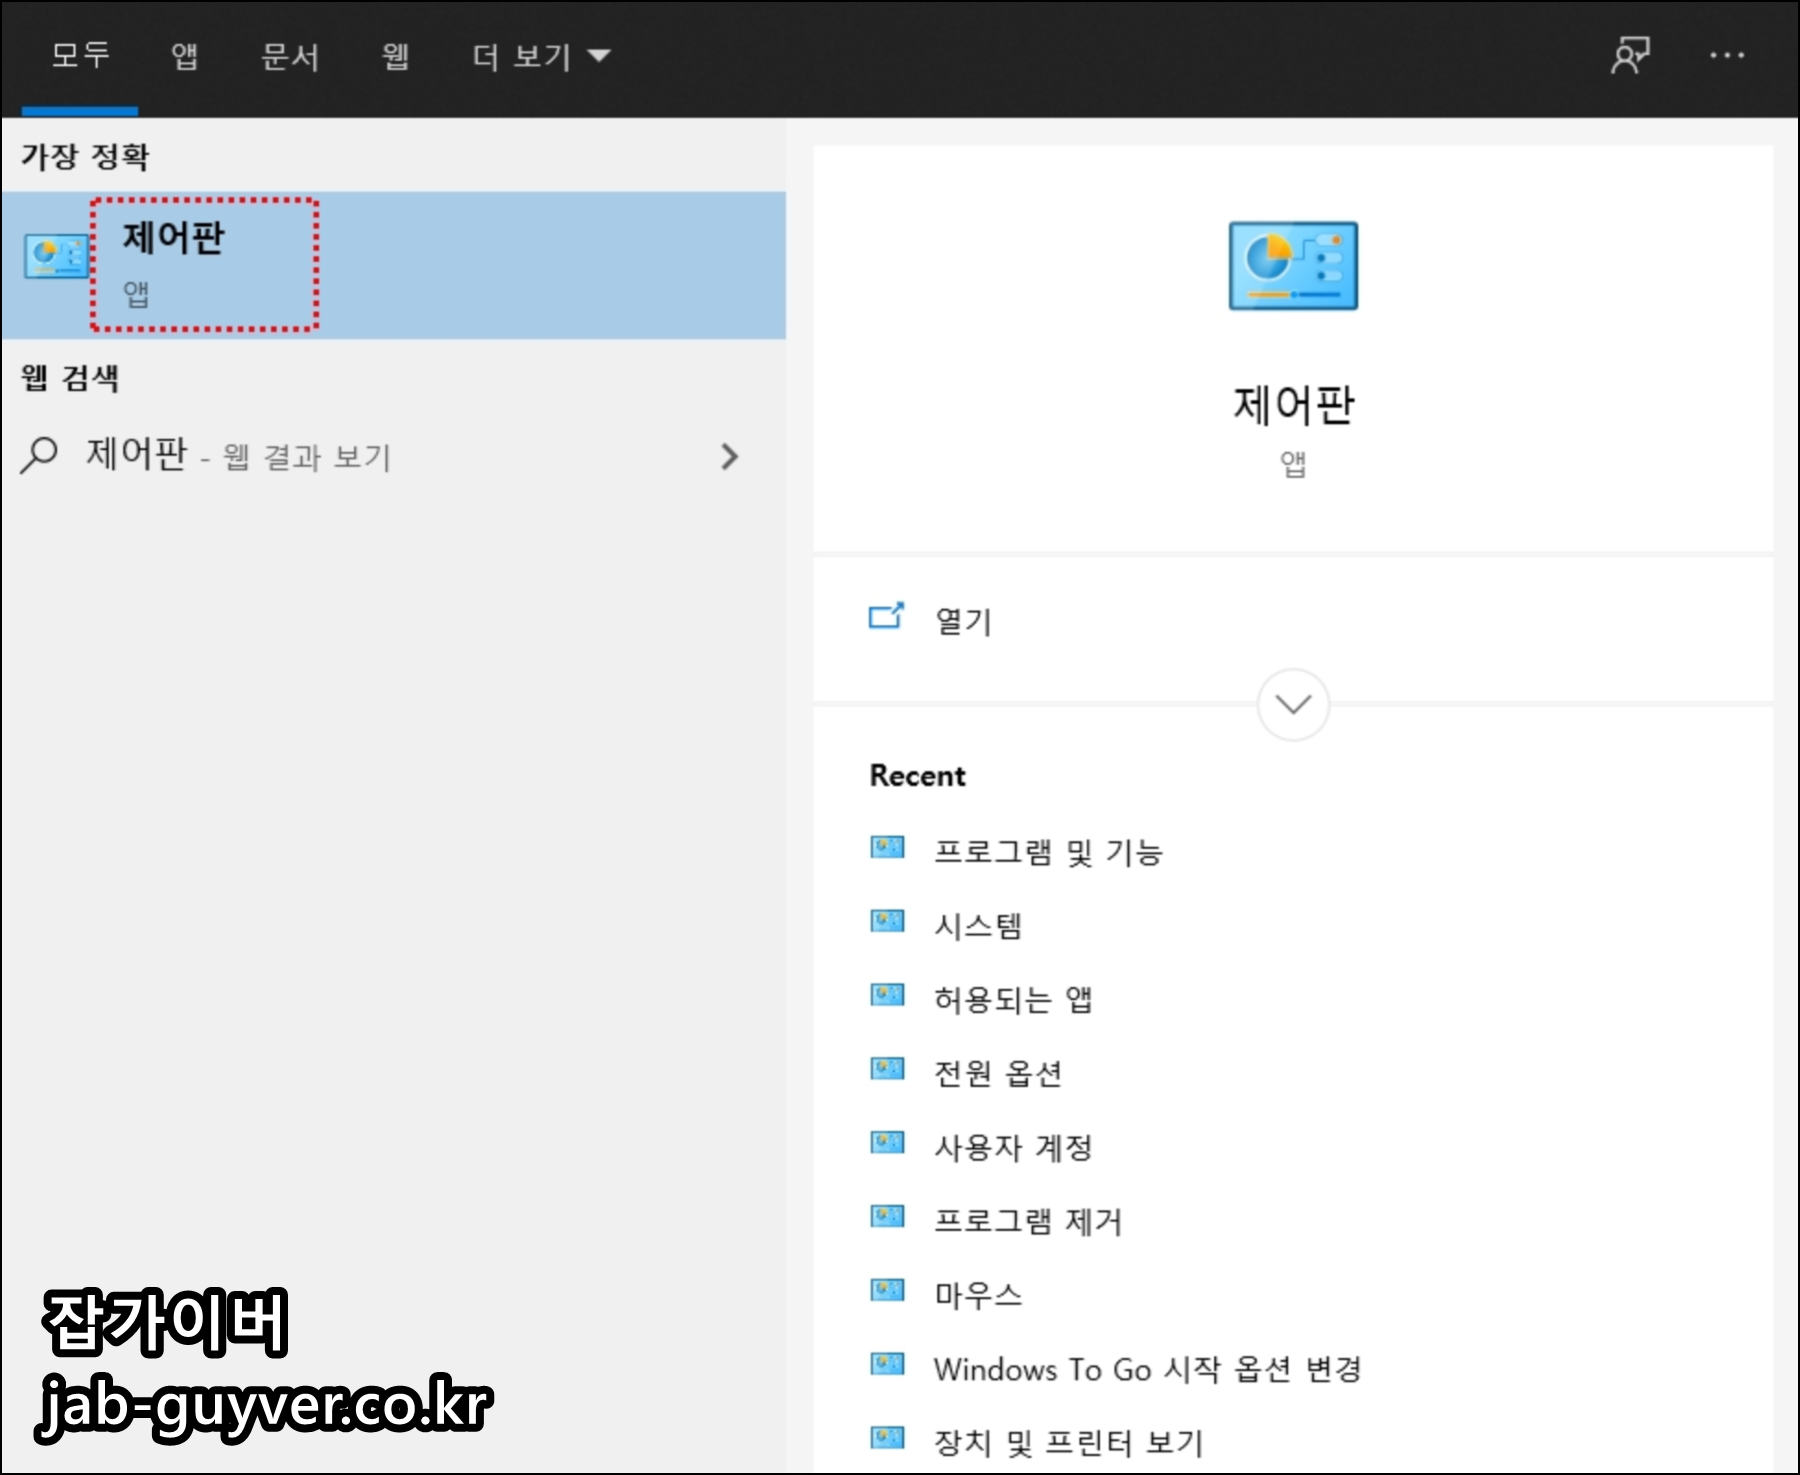
Task: Open recent item 장치 및 프린터 보기
Action: (1068, 1443)
